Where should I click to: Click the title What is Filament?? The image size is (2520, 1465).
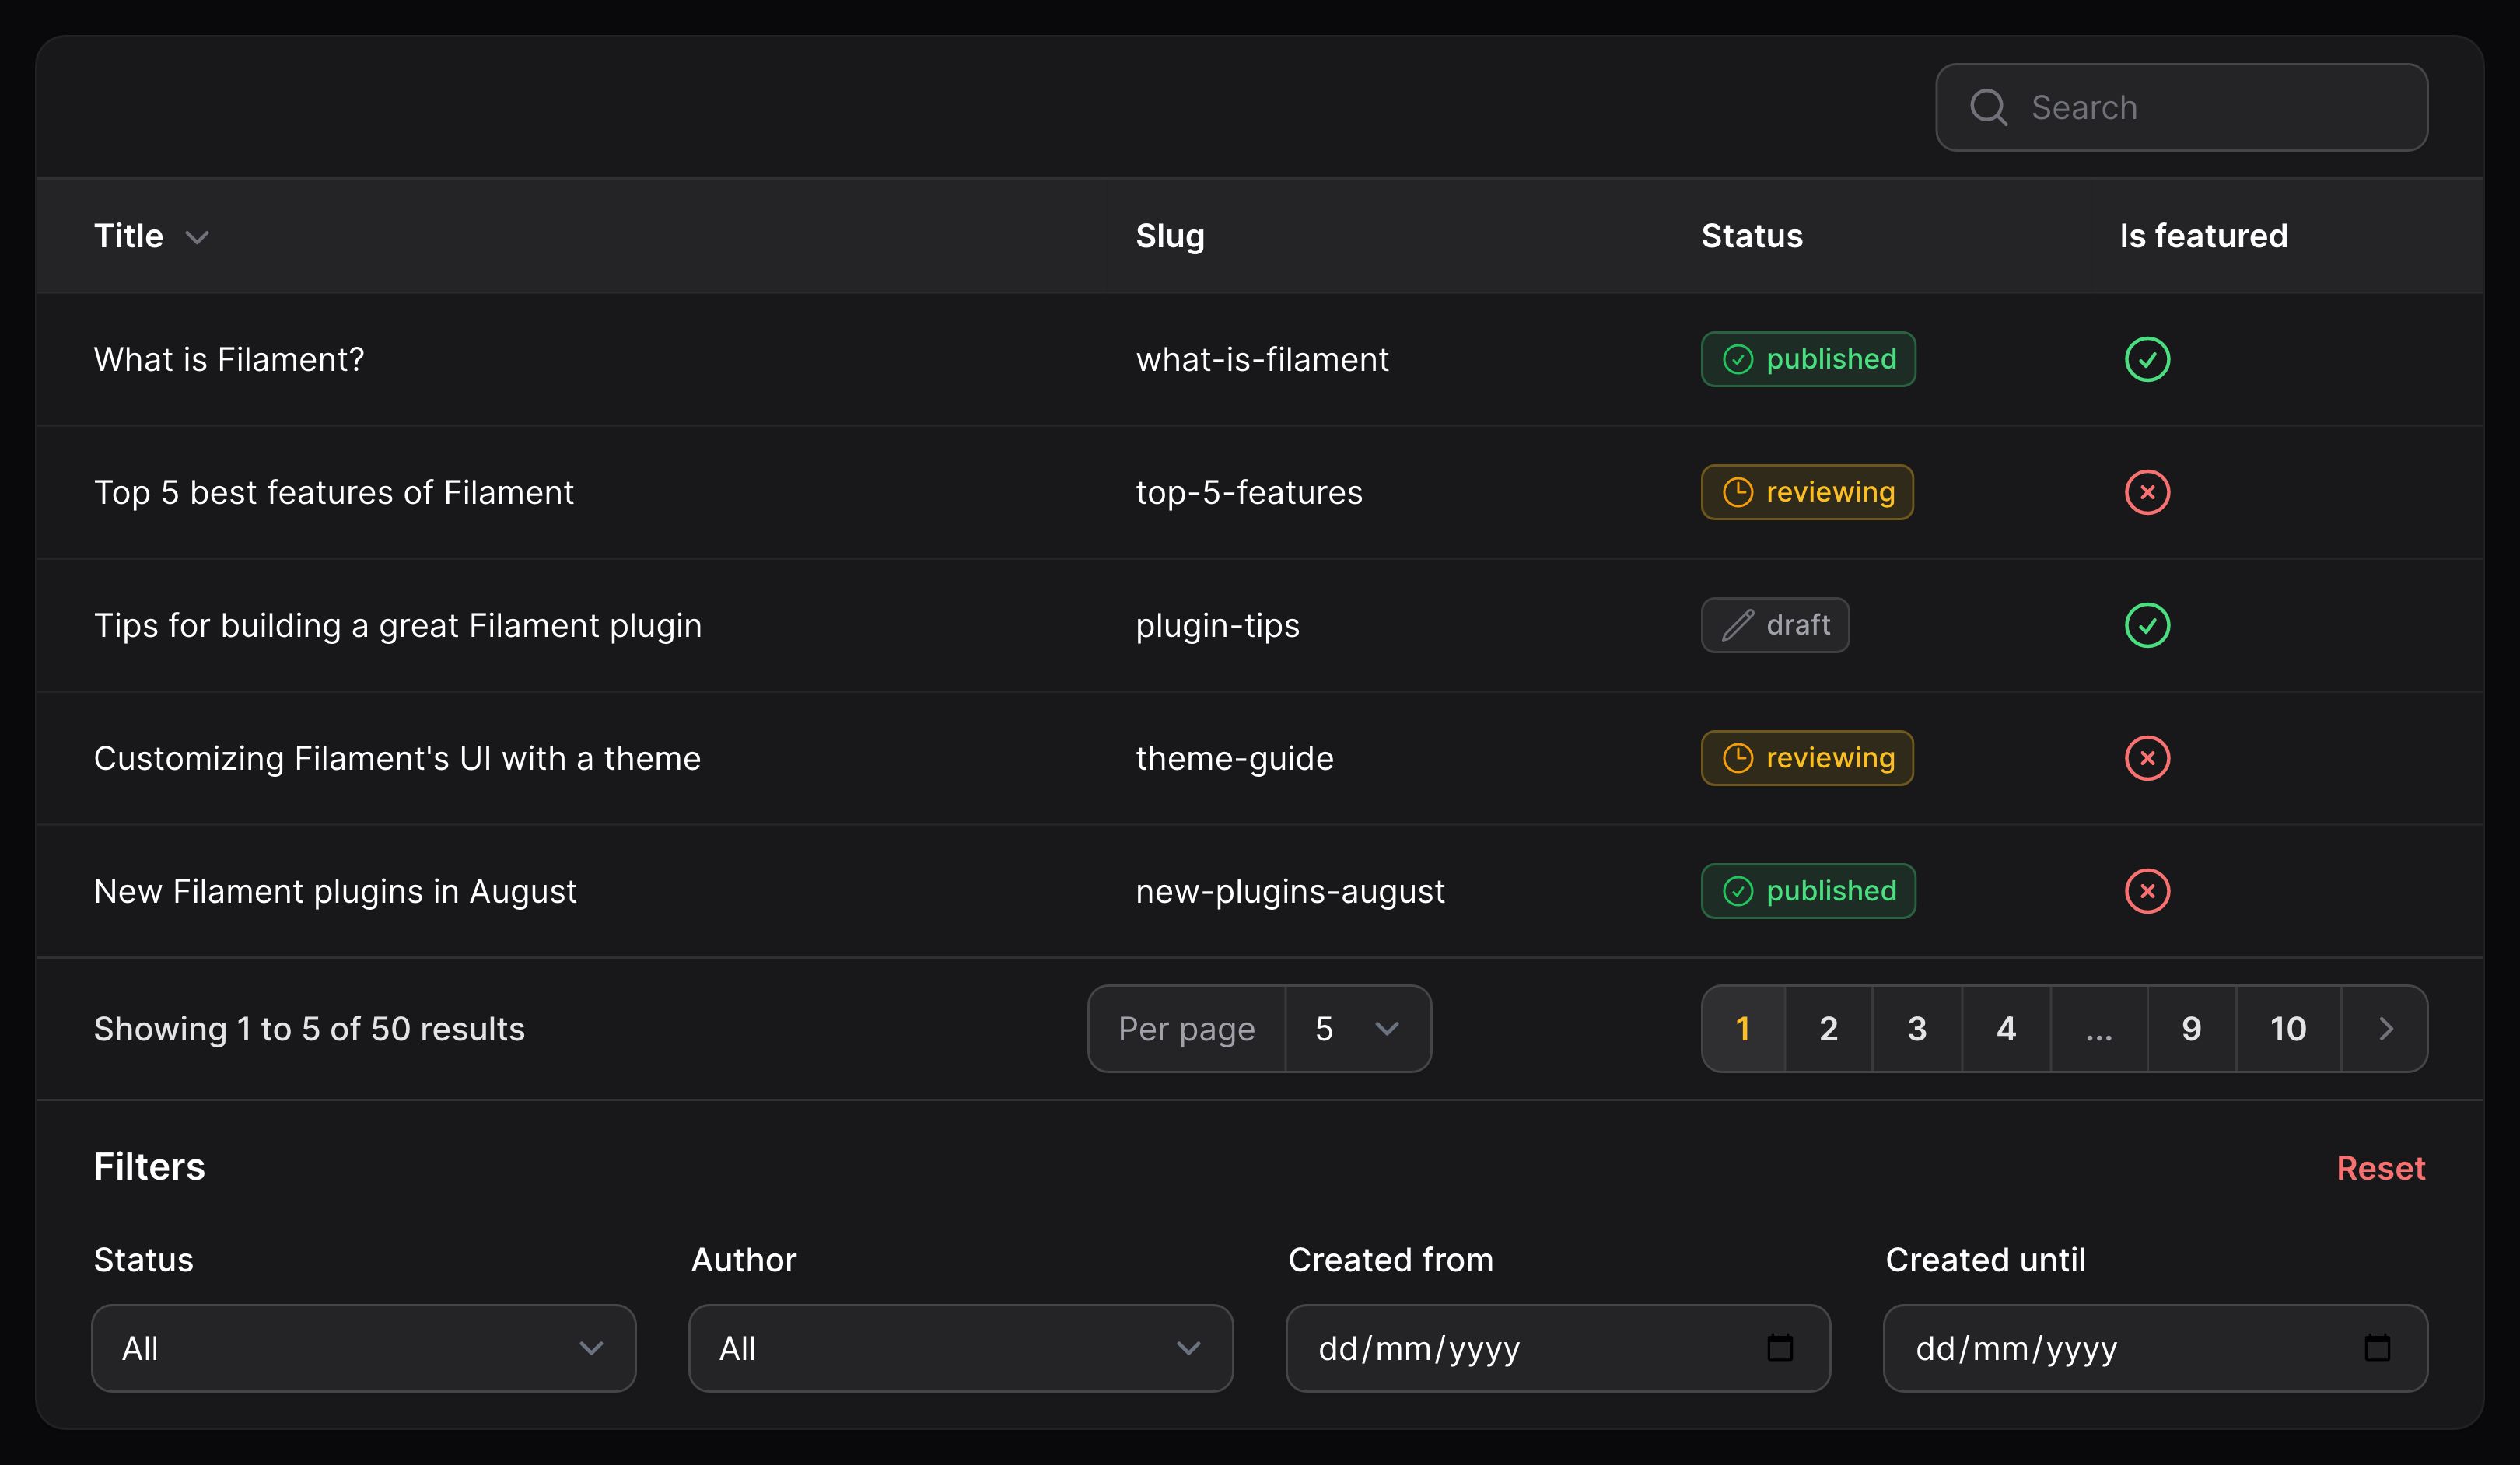(229, 359)
